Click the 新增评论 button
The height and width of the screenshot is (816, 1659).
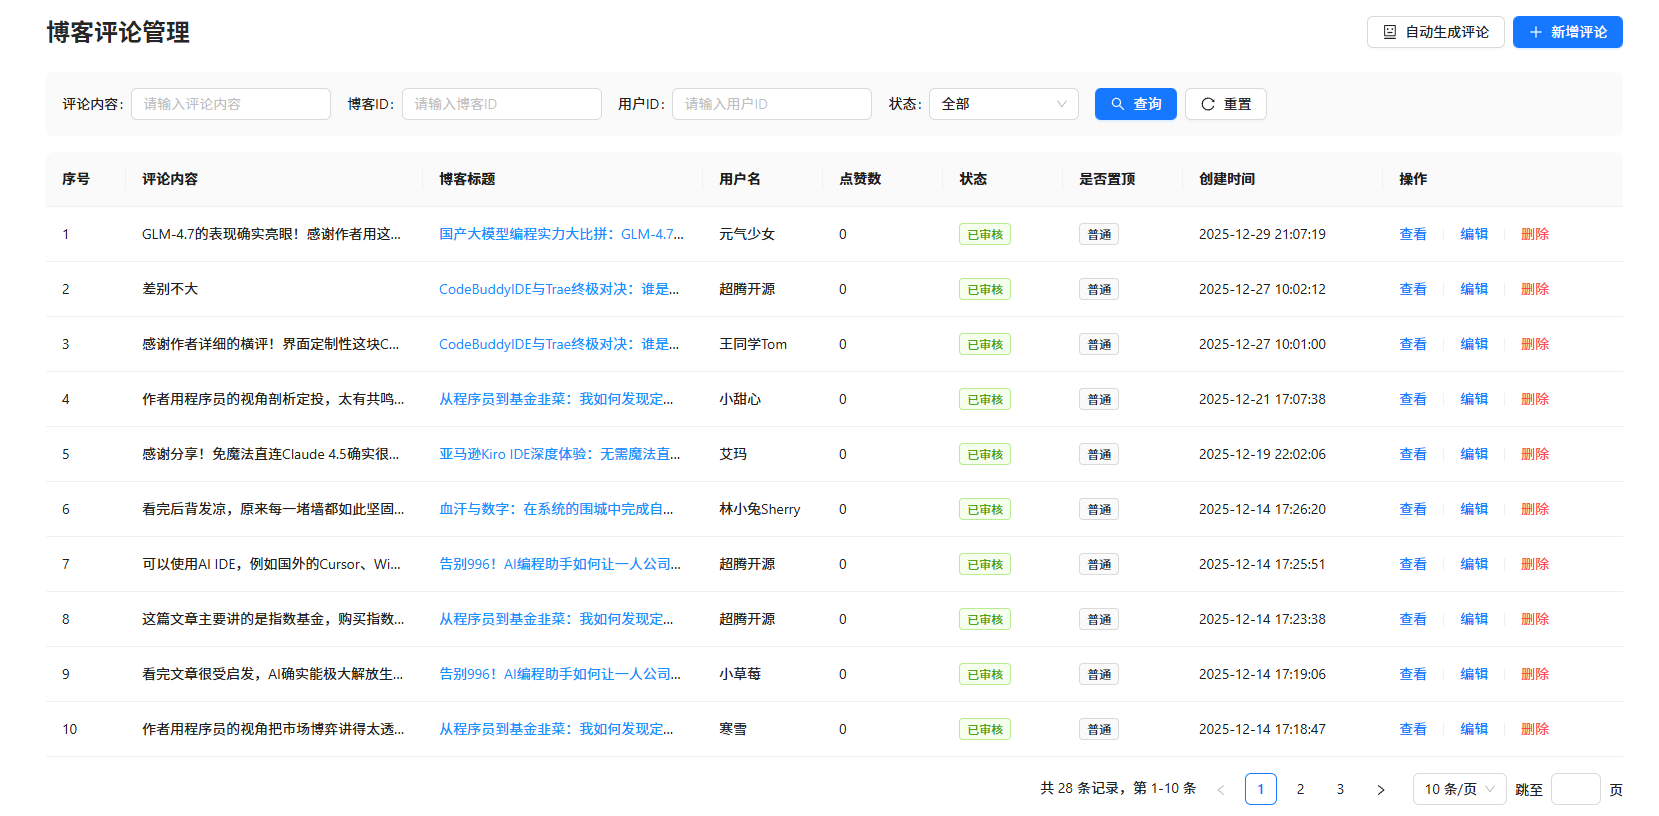1567,32
